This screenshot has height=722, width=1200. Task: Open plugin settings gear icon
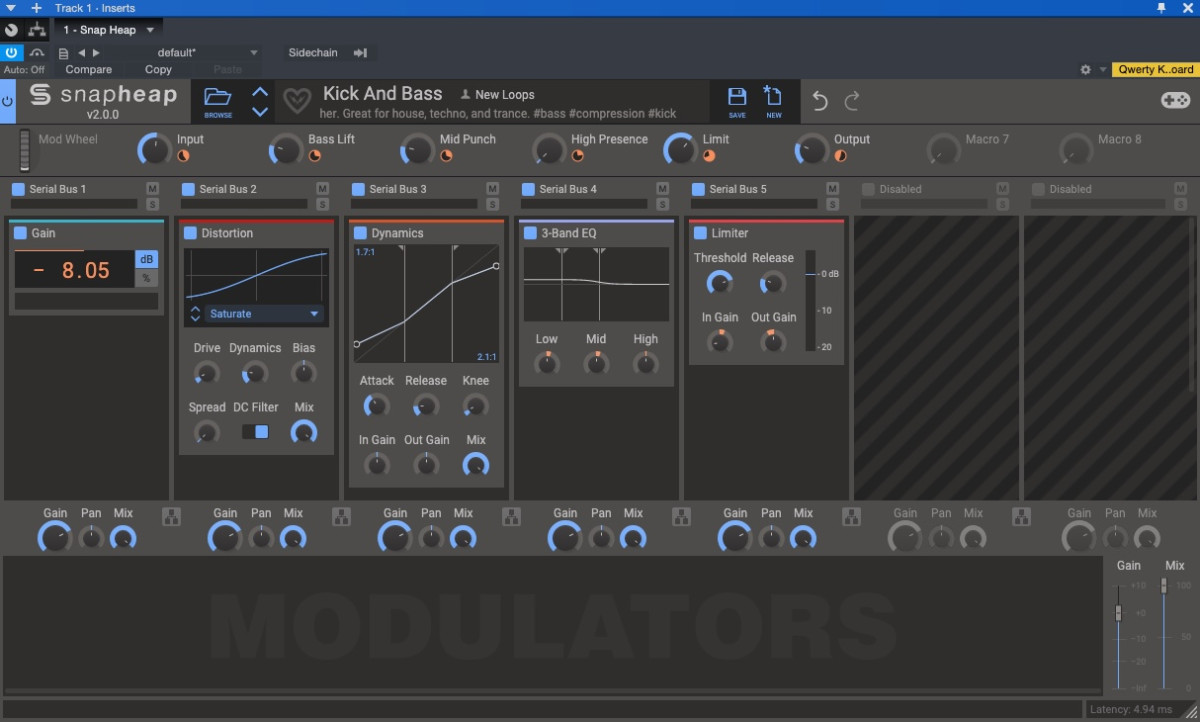coord(1086,70)
